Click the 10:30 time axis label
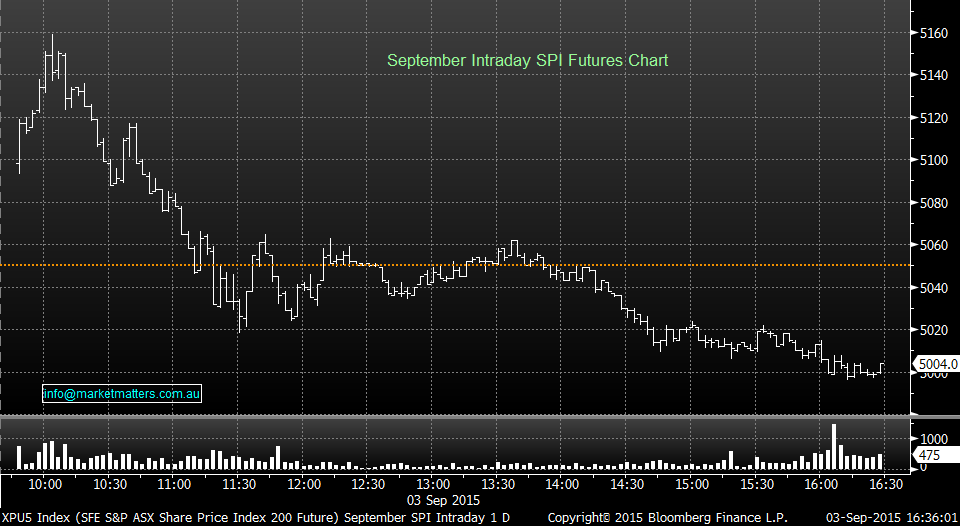This screenshot has width=960, height=526. click(110, 484)
